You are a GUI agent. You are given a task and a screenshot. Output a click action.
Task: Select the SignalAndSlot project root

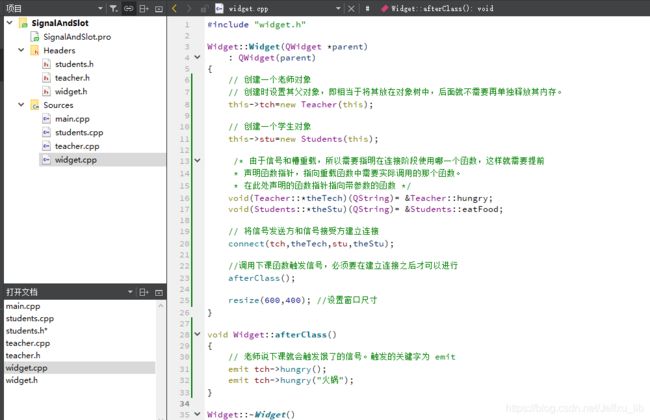60,23
